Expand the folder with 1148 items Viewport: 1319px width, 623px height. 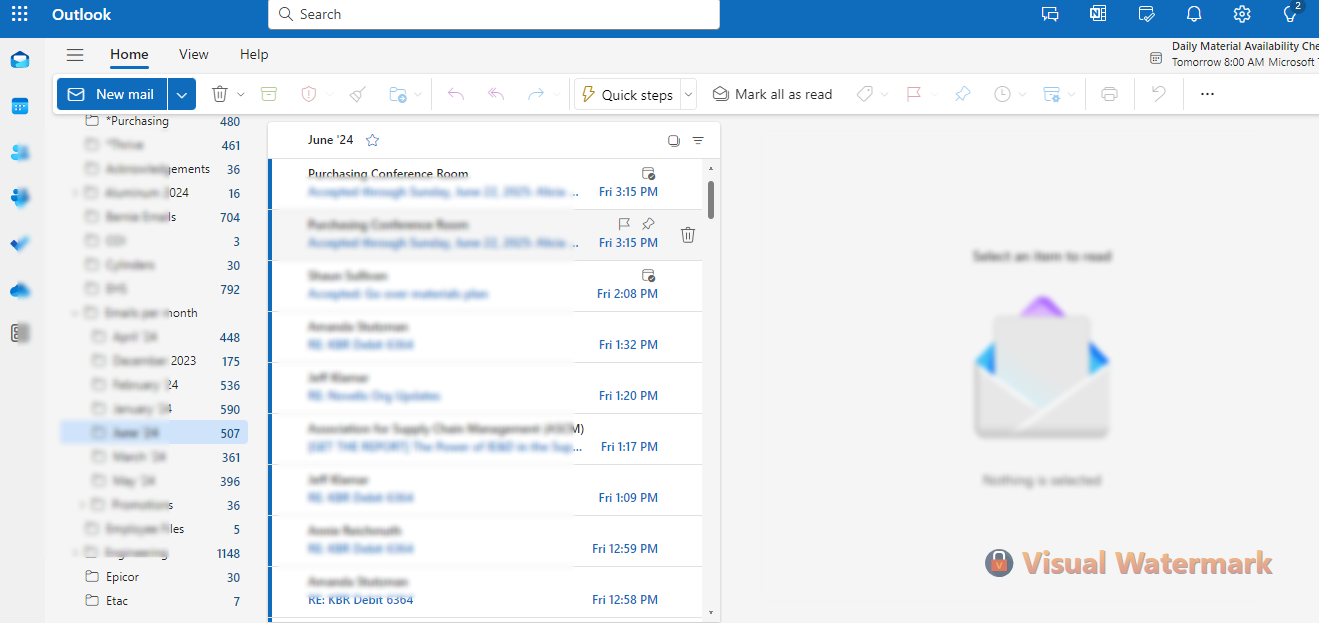pos(75,553)
